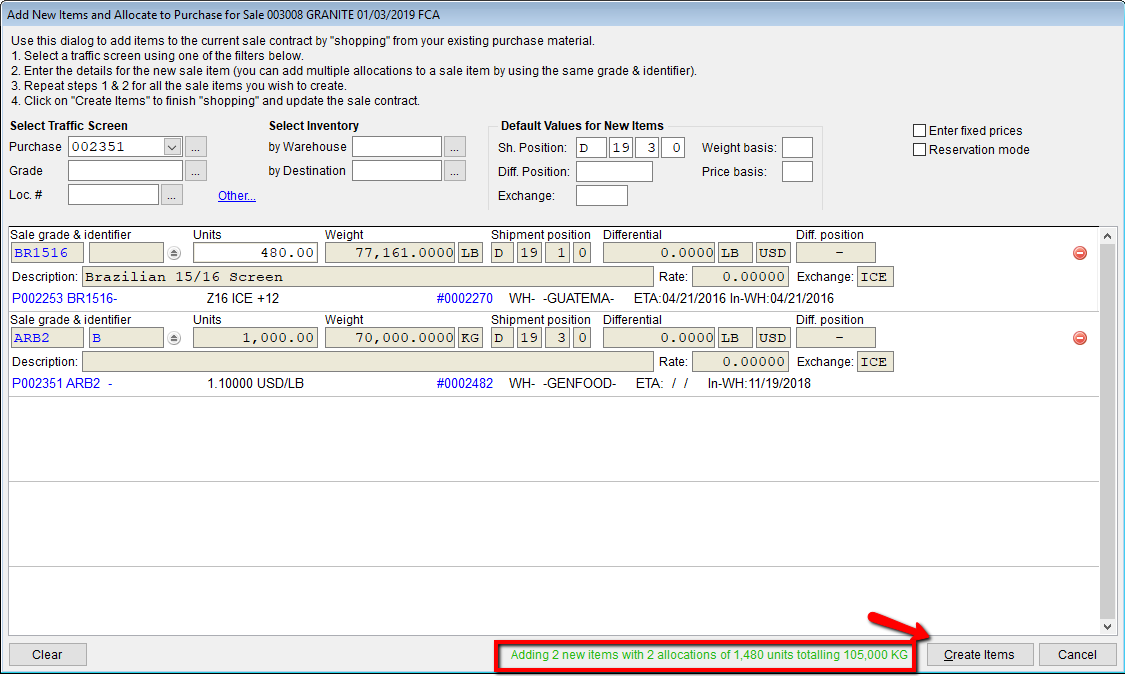The height and width of the screenshot is (676, 1125).
Task: Open the Loc. # lookup ellipsis button
Action: 171,195
